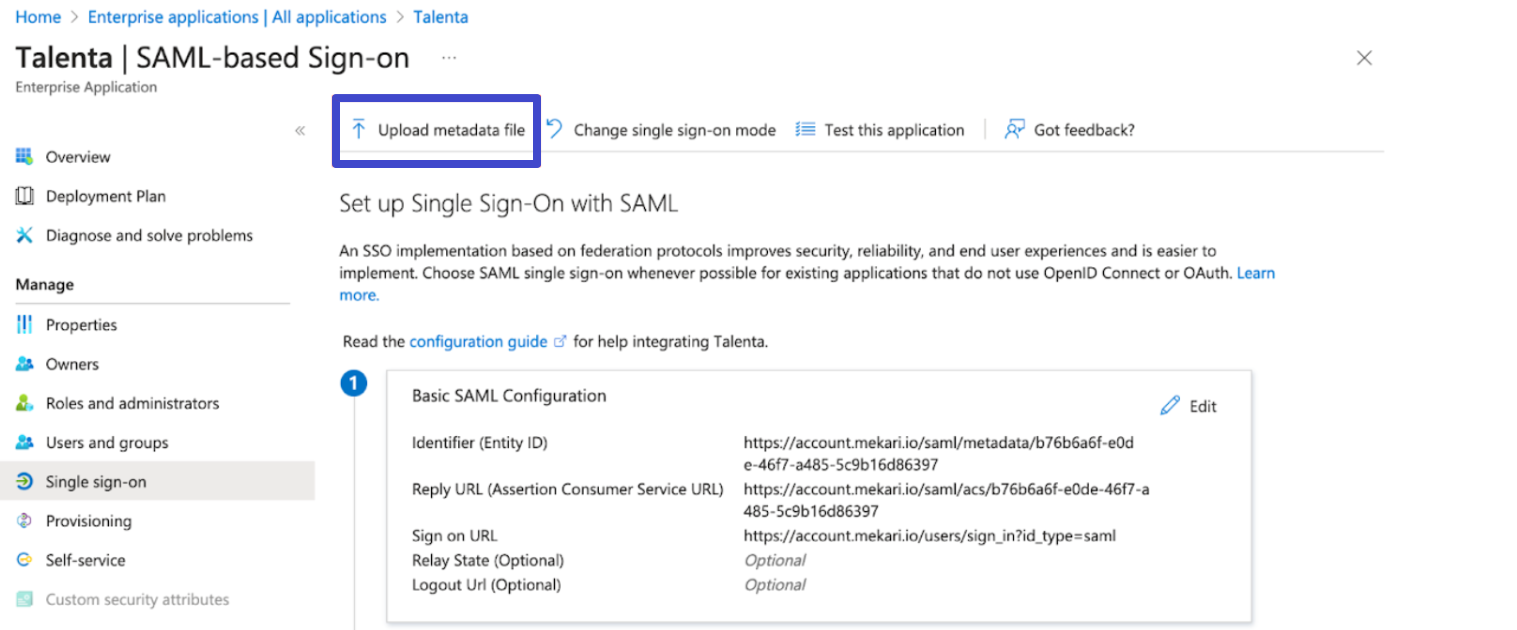The width and height of the screenshot is (1517, 630).
Task: Click the pencil icon in Basic SAML Configuration
Action: (x=1170, y=405)
